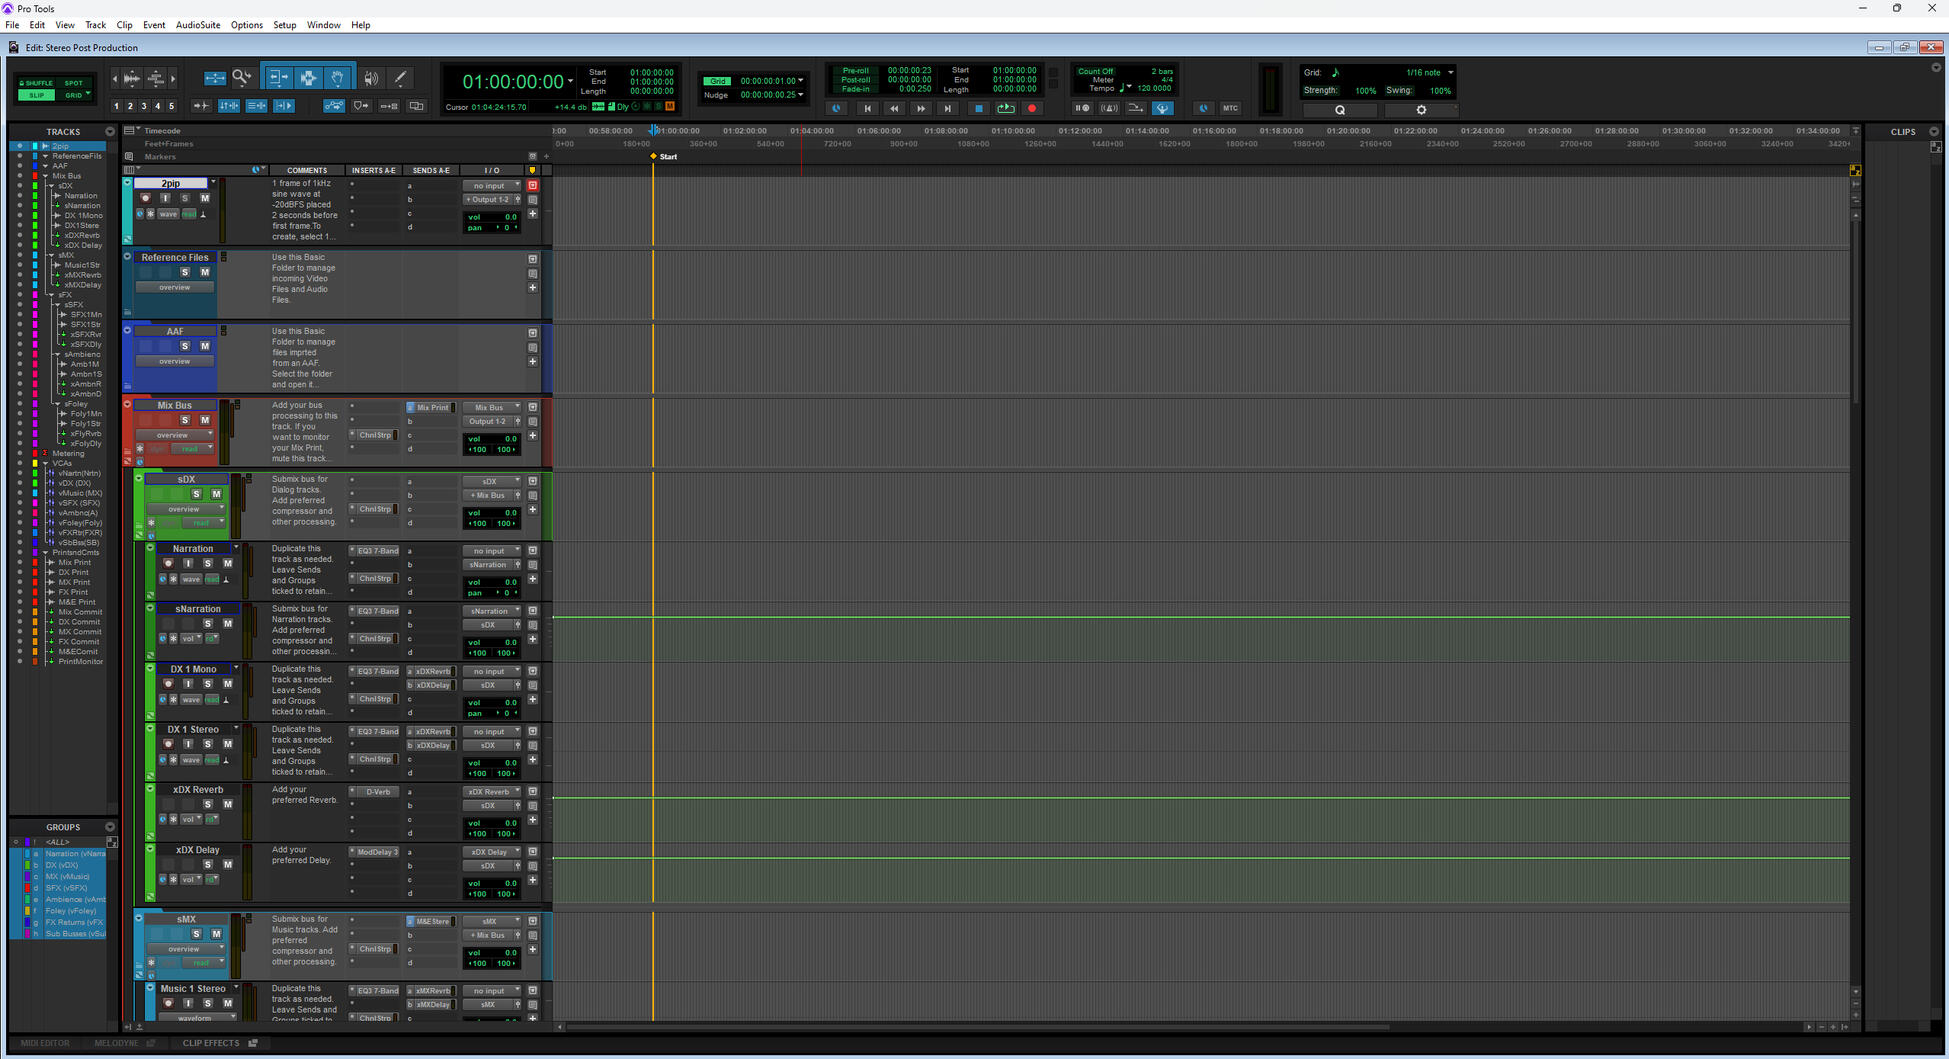Open the Track menu
Viewport: 1949px width, 1059px height.
click(x=95, y=25)
